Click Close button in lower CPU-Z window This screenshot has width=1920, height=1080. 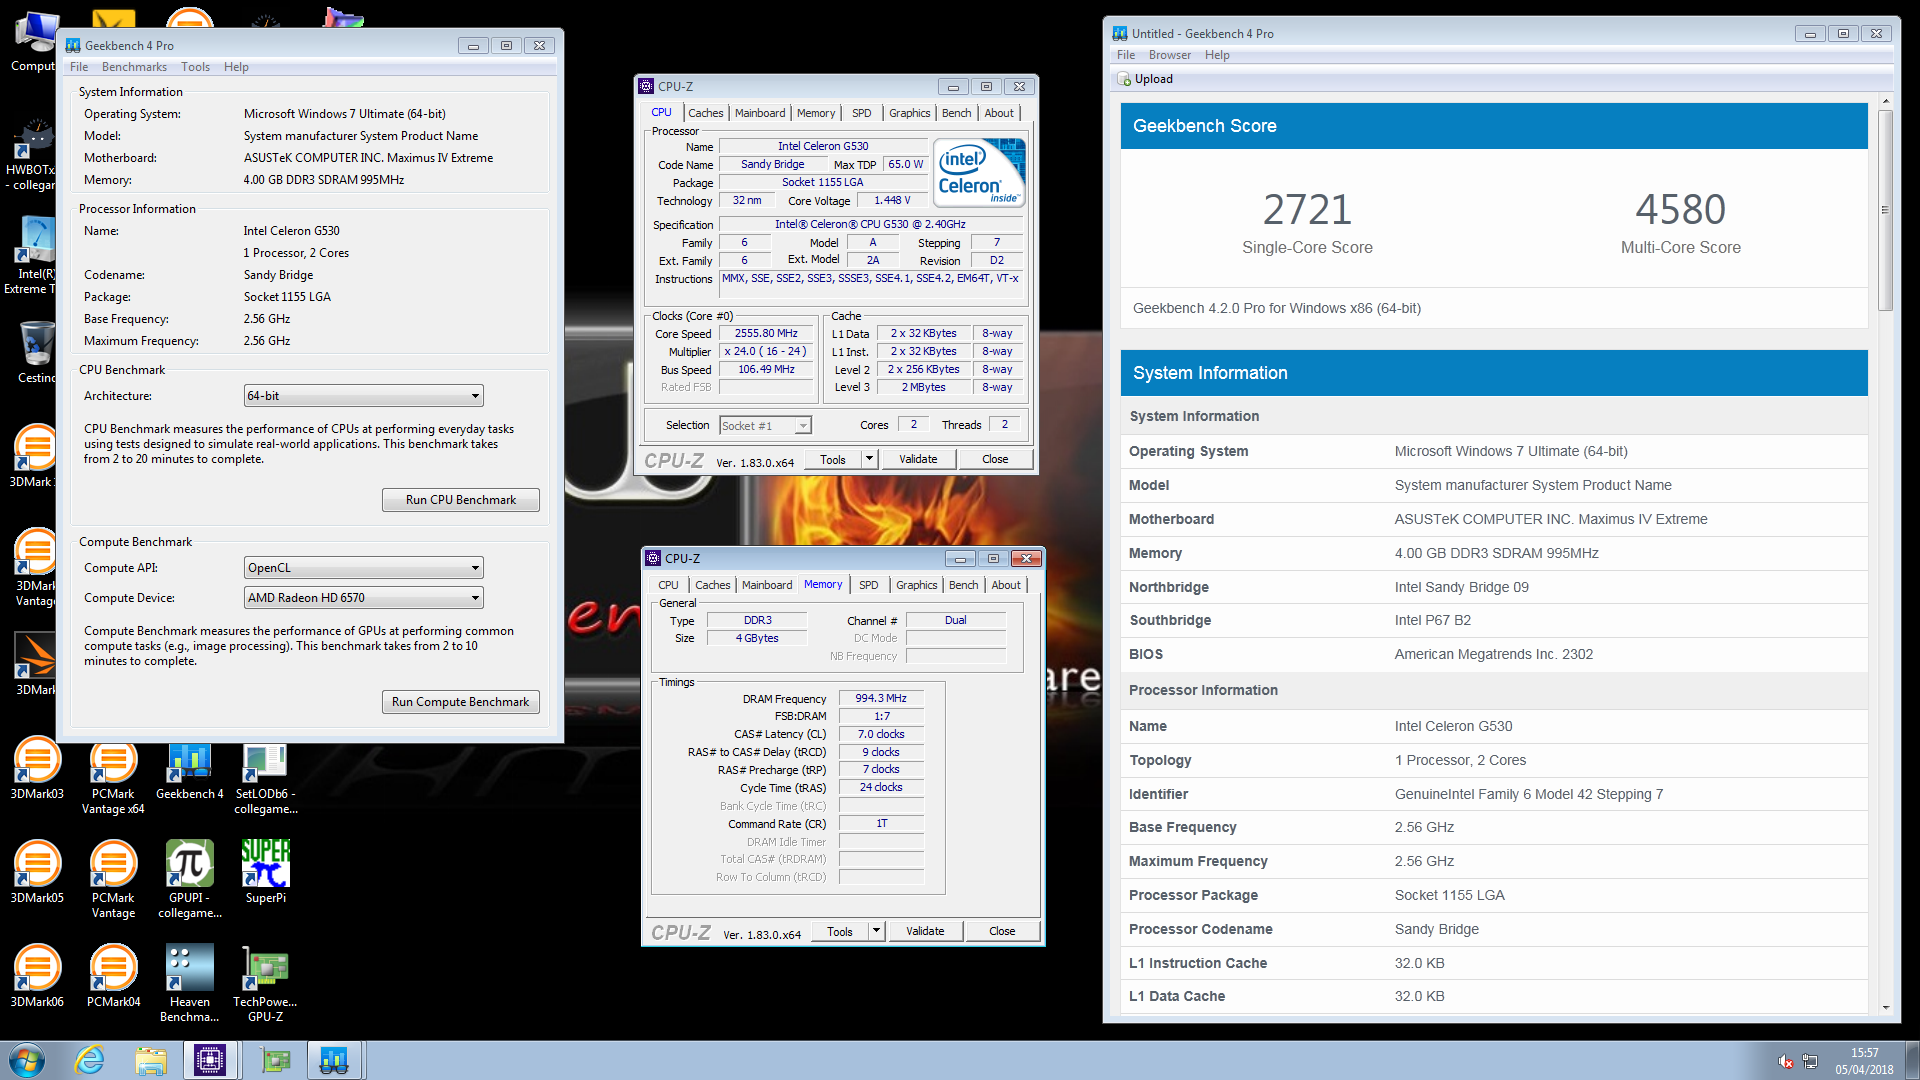tap(1002, 931)
